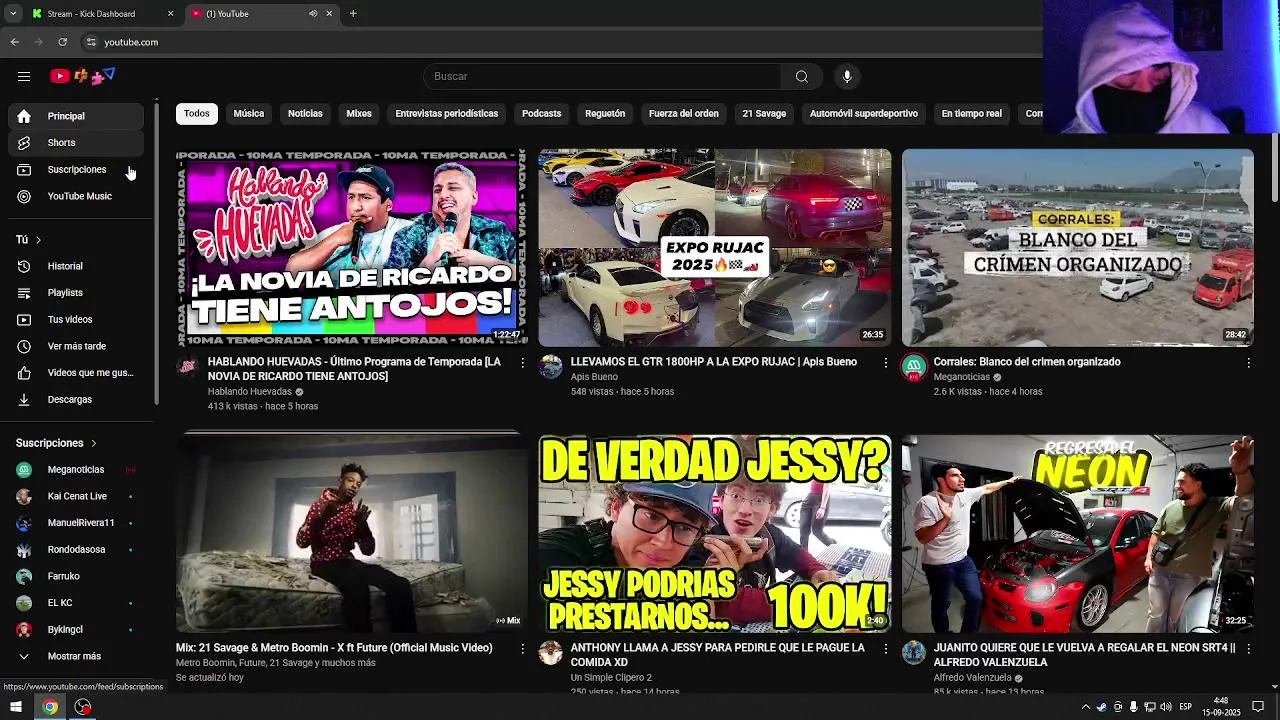
Task: Open YouTube Music in sidebar
Action: point(76,196)
